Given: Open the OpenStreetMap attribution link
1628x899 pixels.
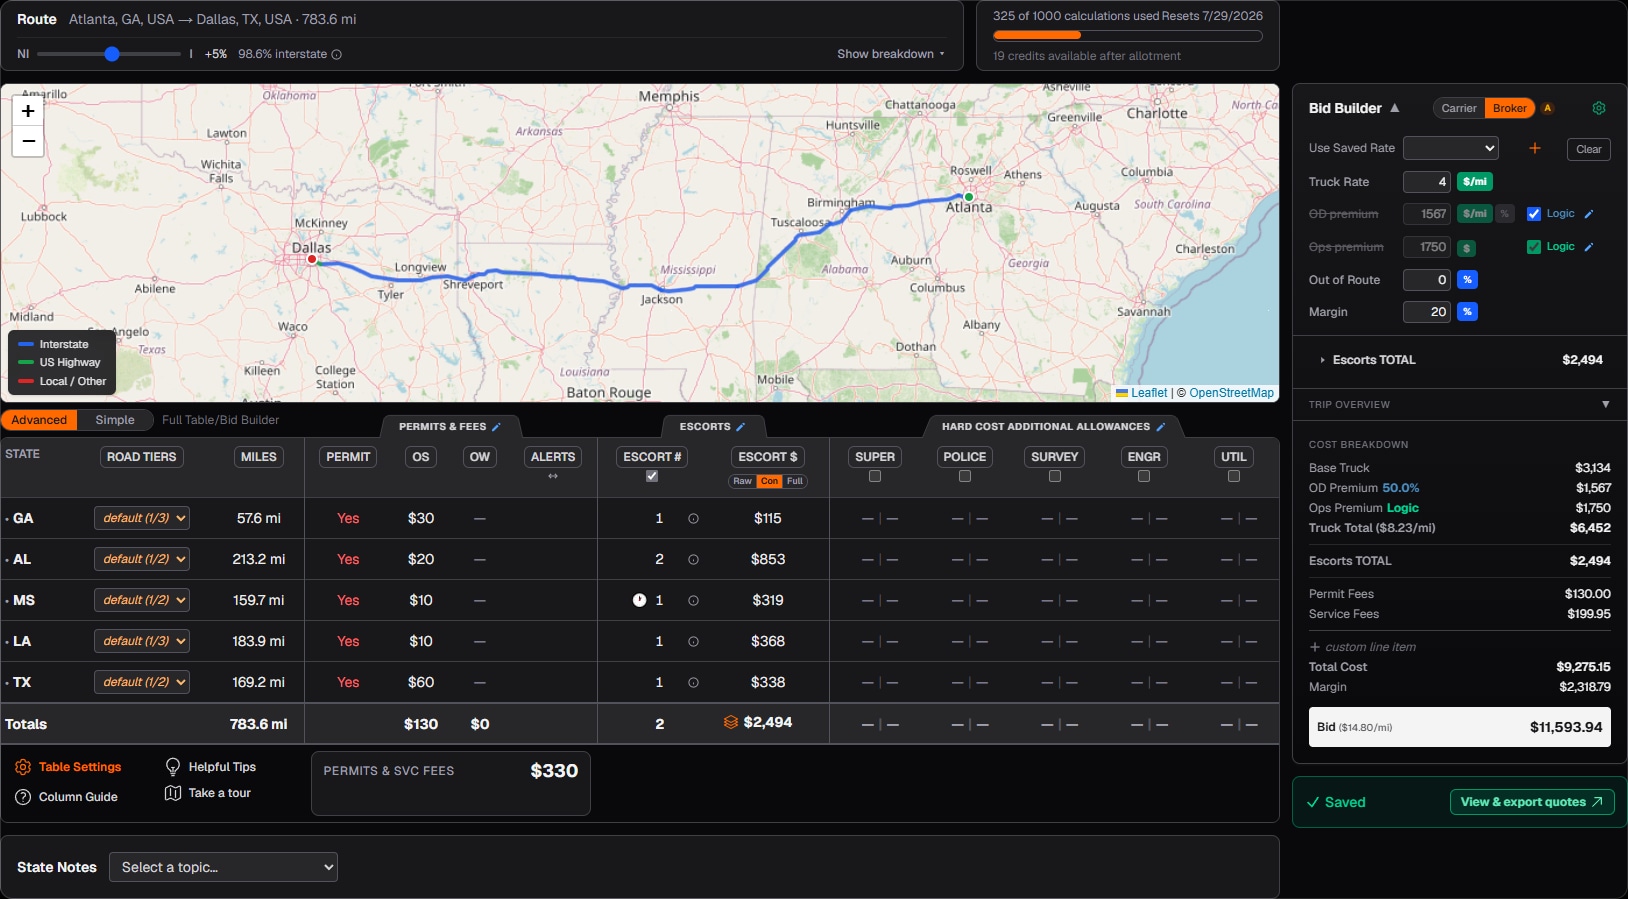Looking at the screenshot, I should pyautogui.click(x=1232, y=393).
